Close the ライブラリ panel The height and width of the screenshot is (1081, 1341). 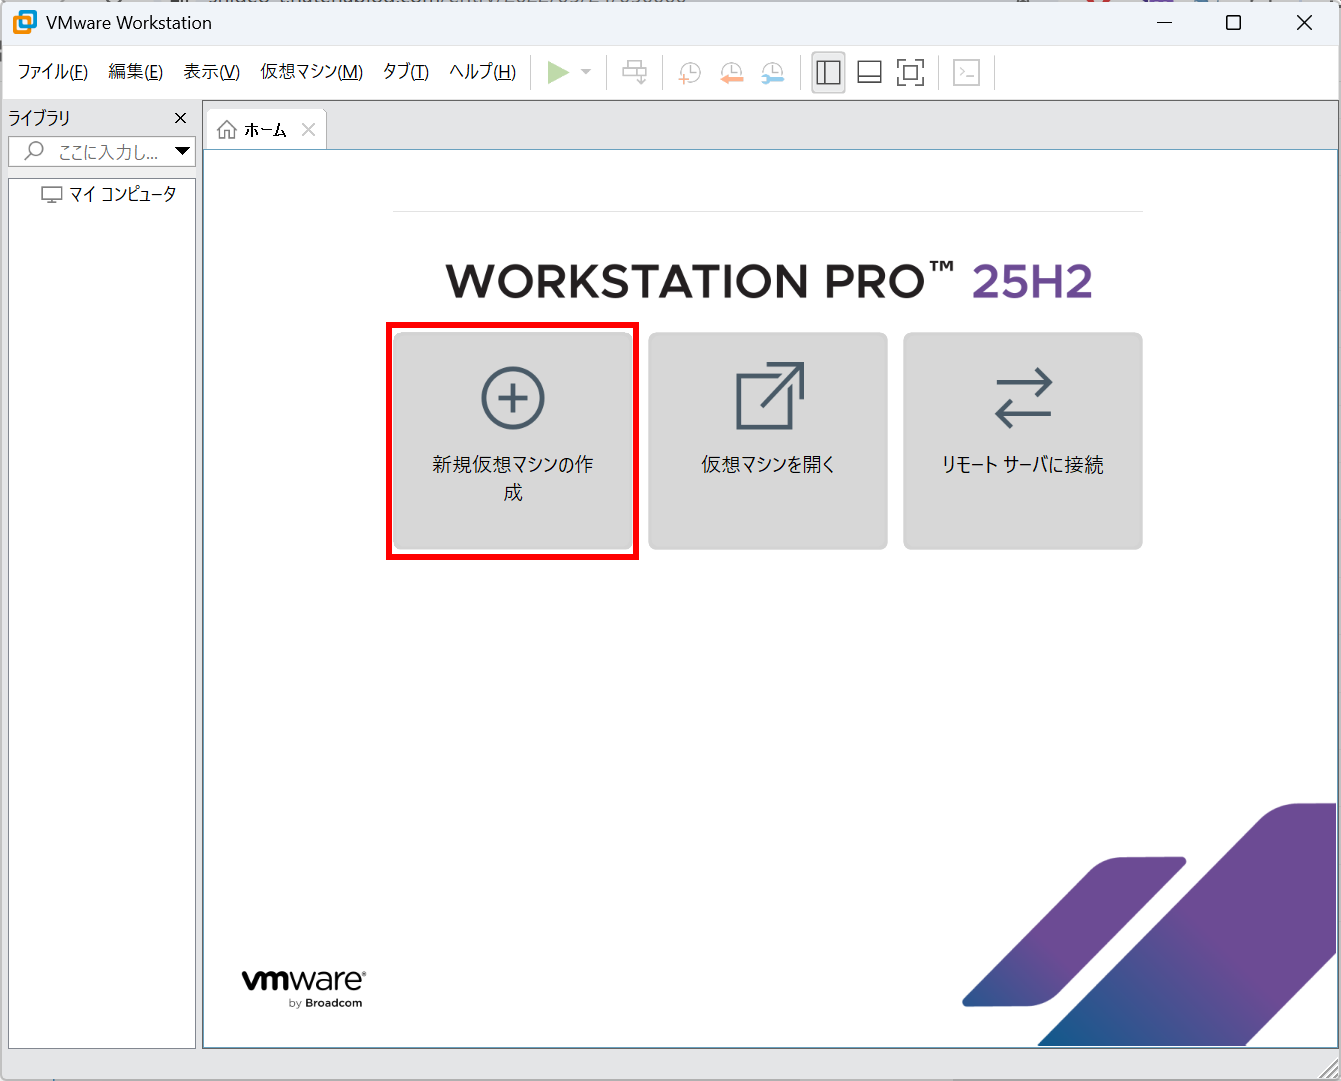[x=180, y=118]
